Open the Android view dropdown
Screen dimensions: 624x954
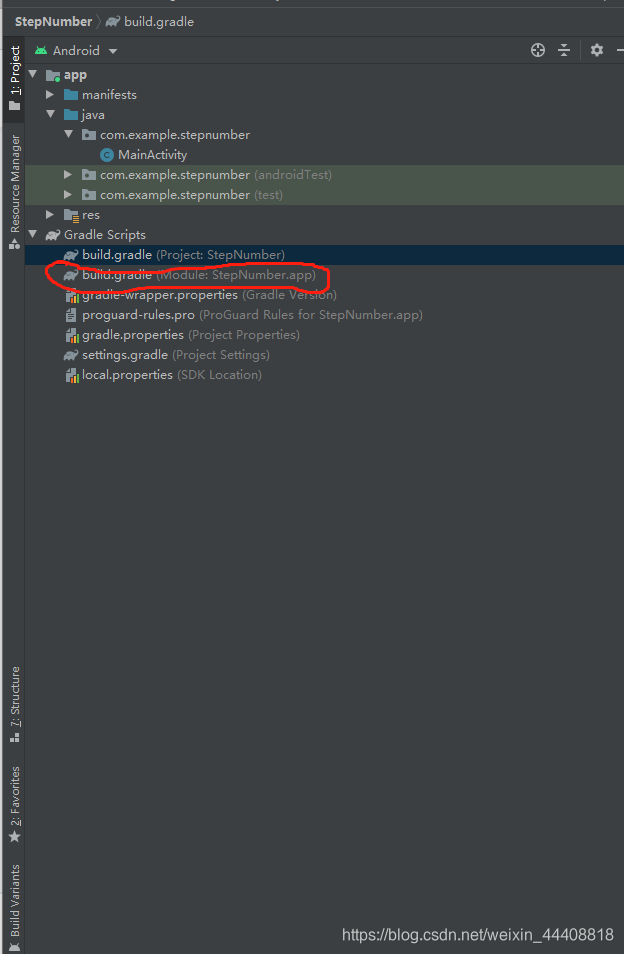(x=76, y=50)
